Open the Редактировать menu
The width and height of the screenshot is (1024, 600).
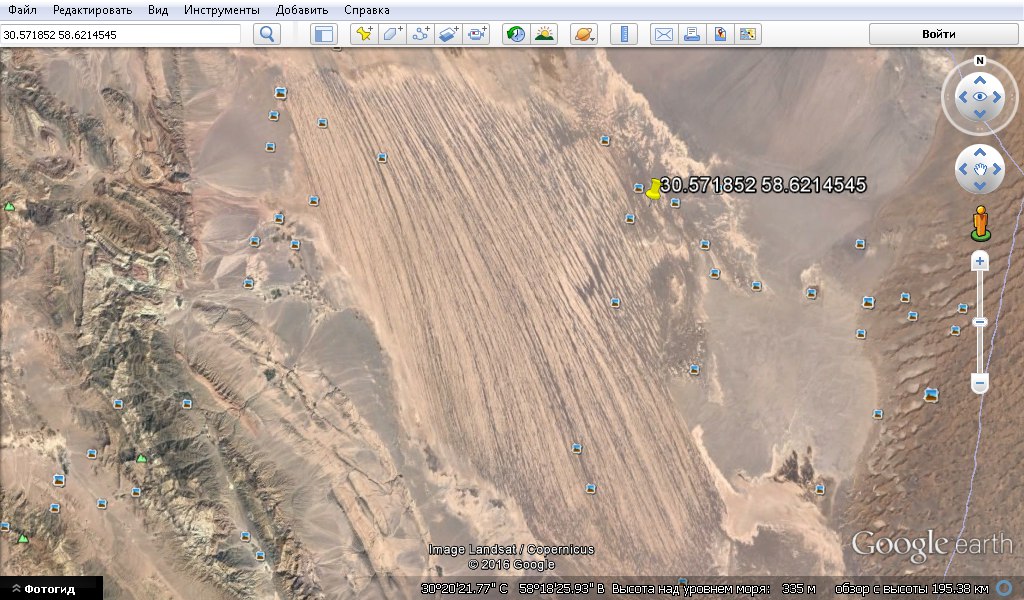click(x=92, y=10)
